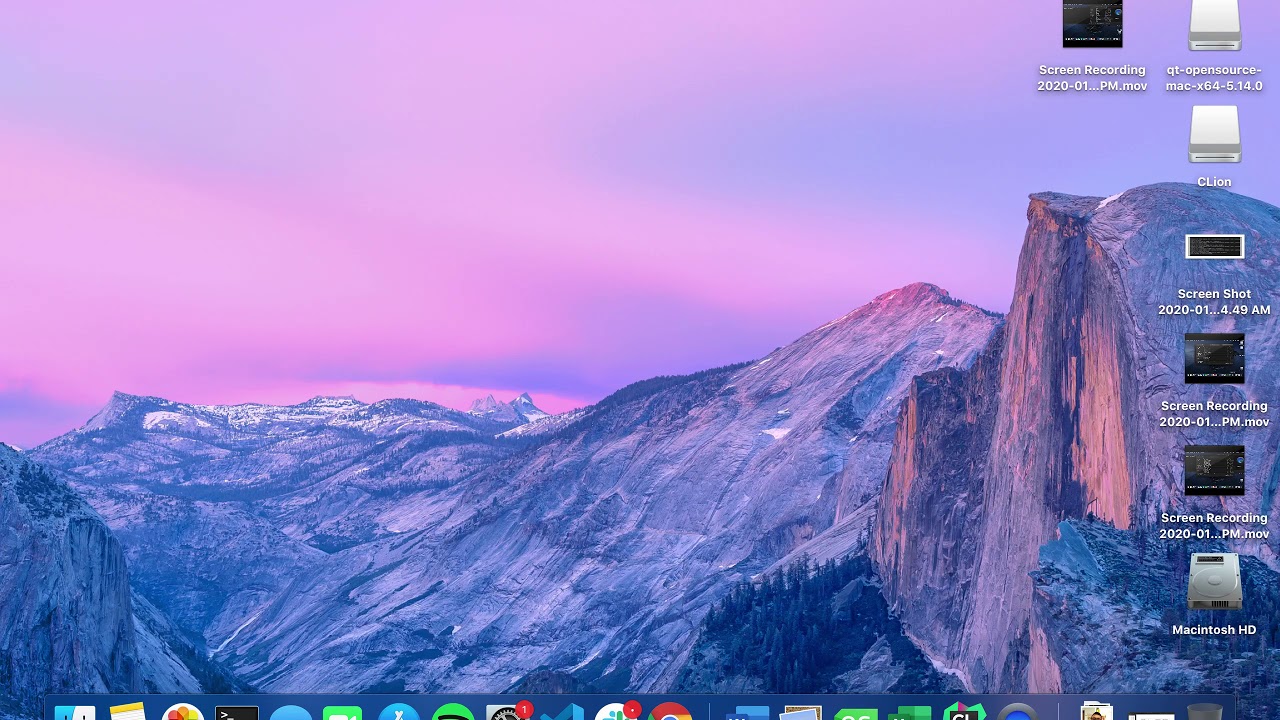This screenshot has height=720, width=1280.
Task: Open Terminal from the Dock
Action: [237, 712]
